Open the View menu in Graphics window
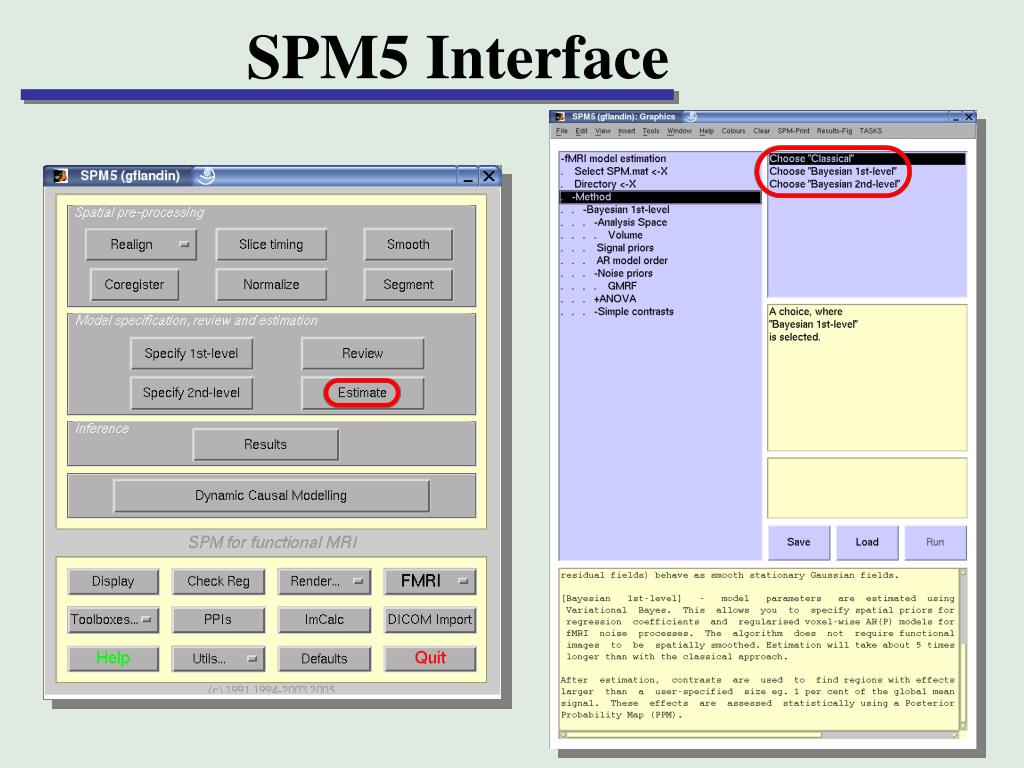Image resolution: width=1024 pixels, height=768 pixels. 603,131
